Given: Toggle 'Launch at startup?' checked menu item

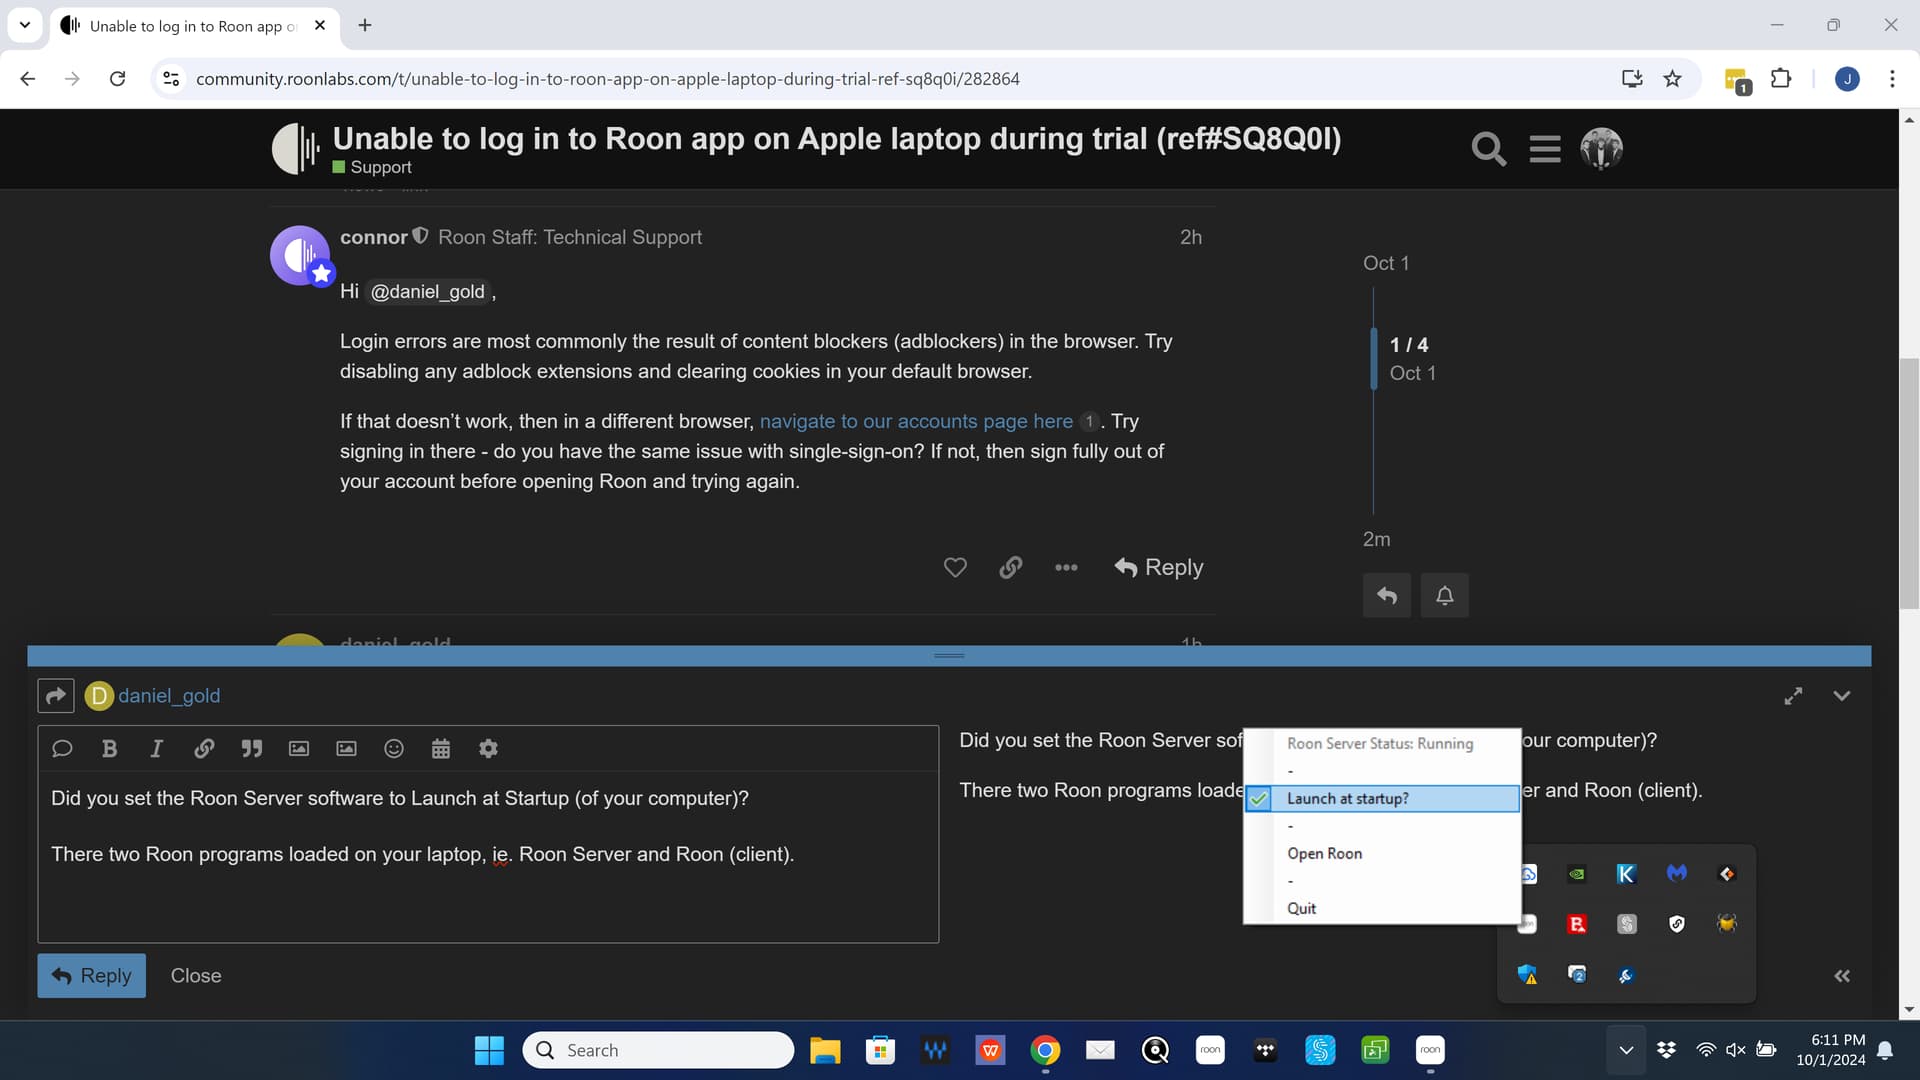Looking at the screenshot, I should point(1382,798).
